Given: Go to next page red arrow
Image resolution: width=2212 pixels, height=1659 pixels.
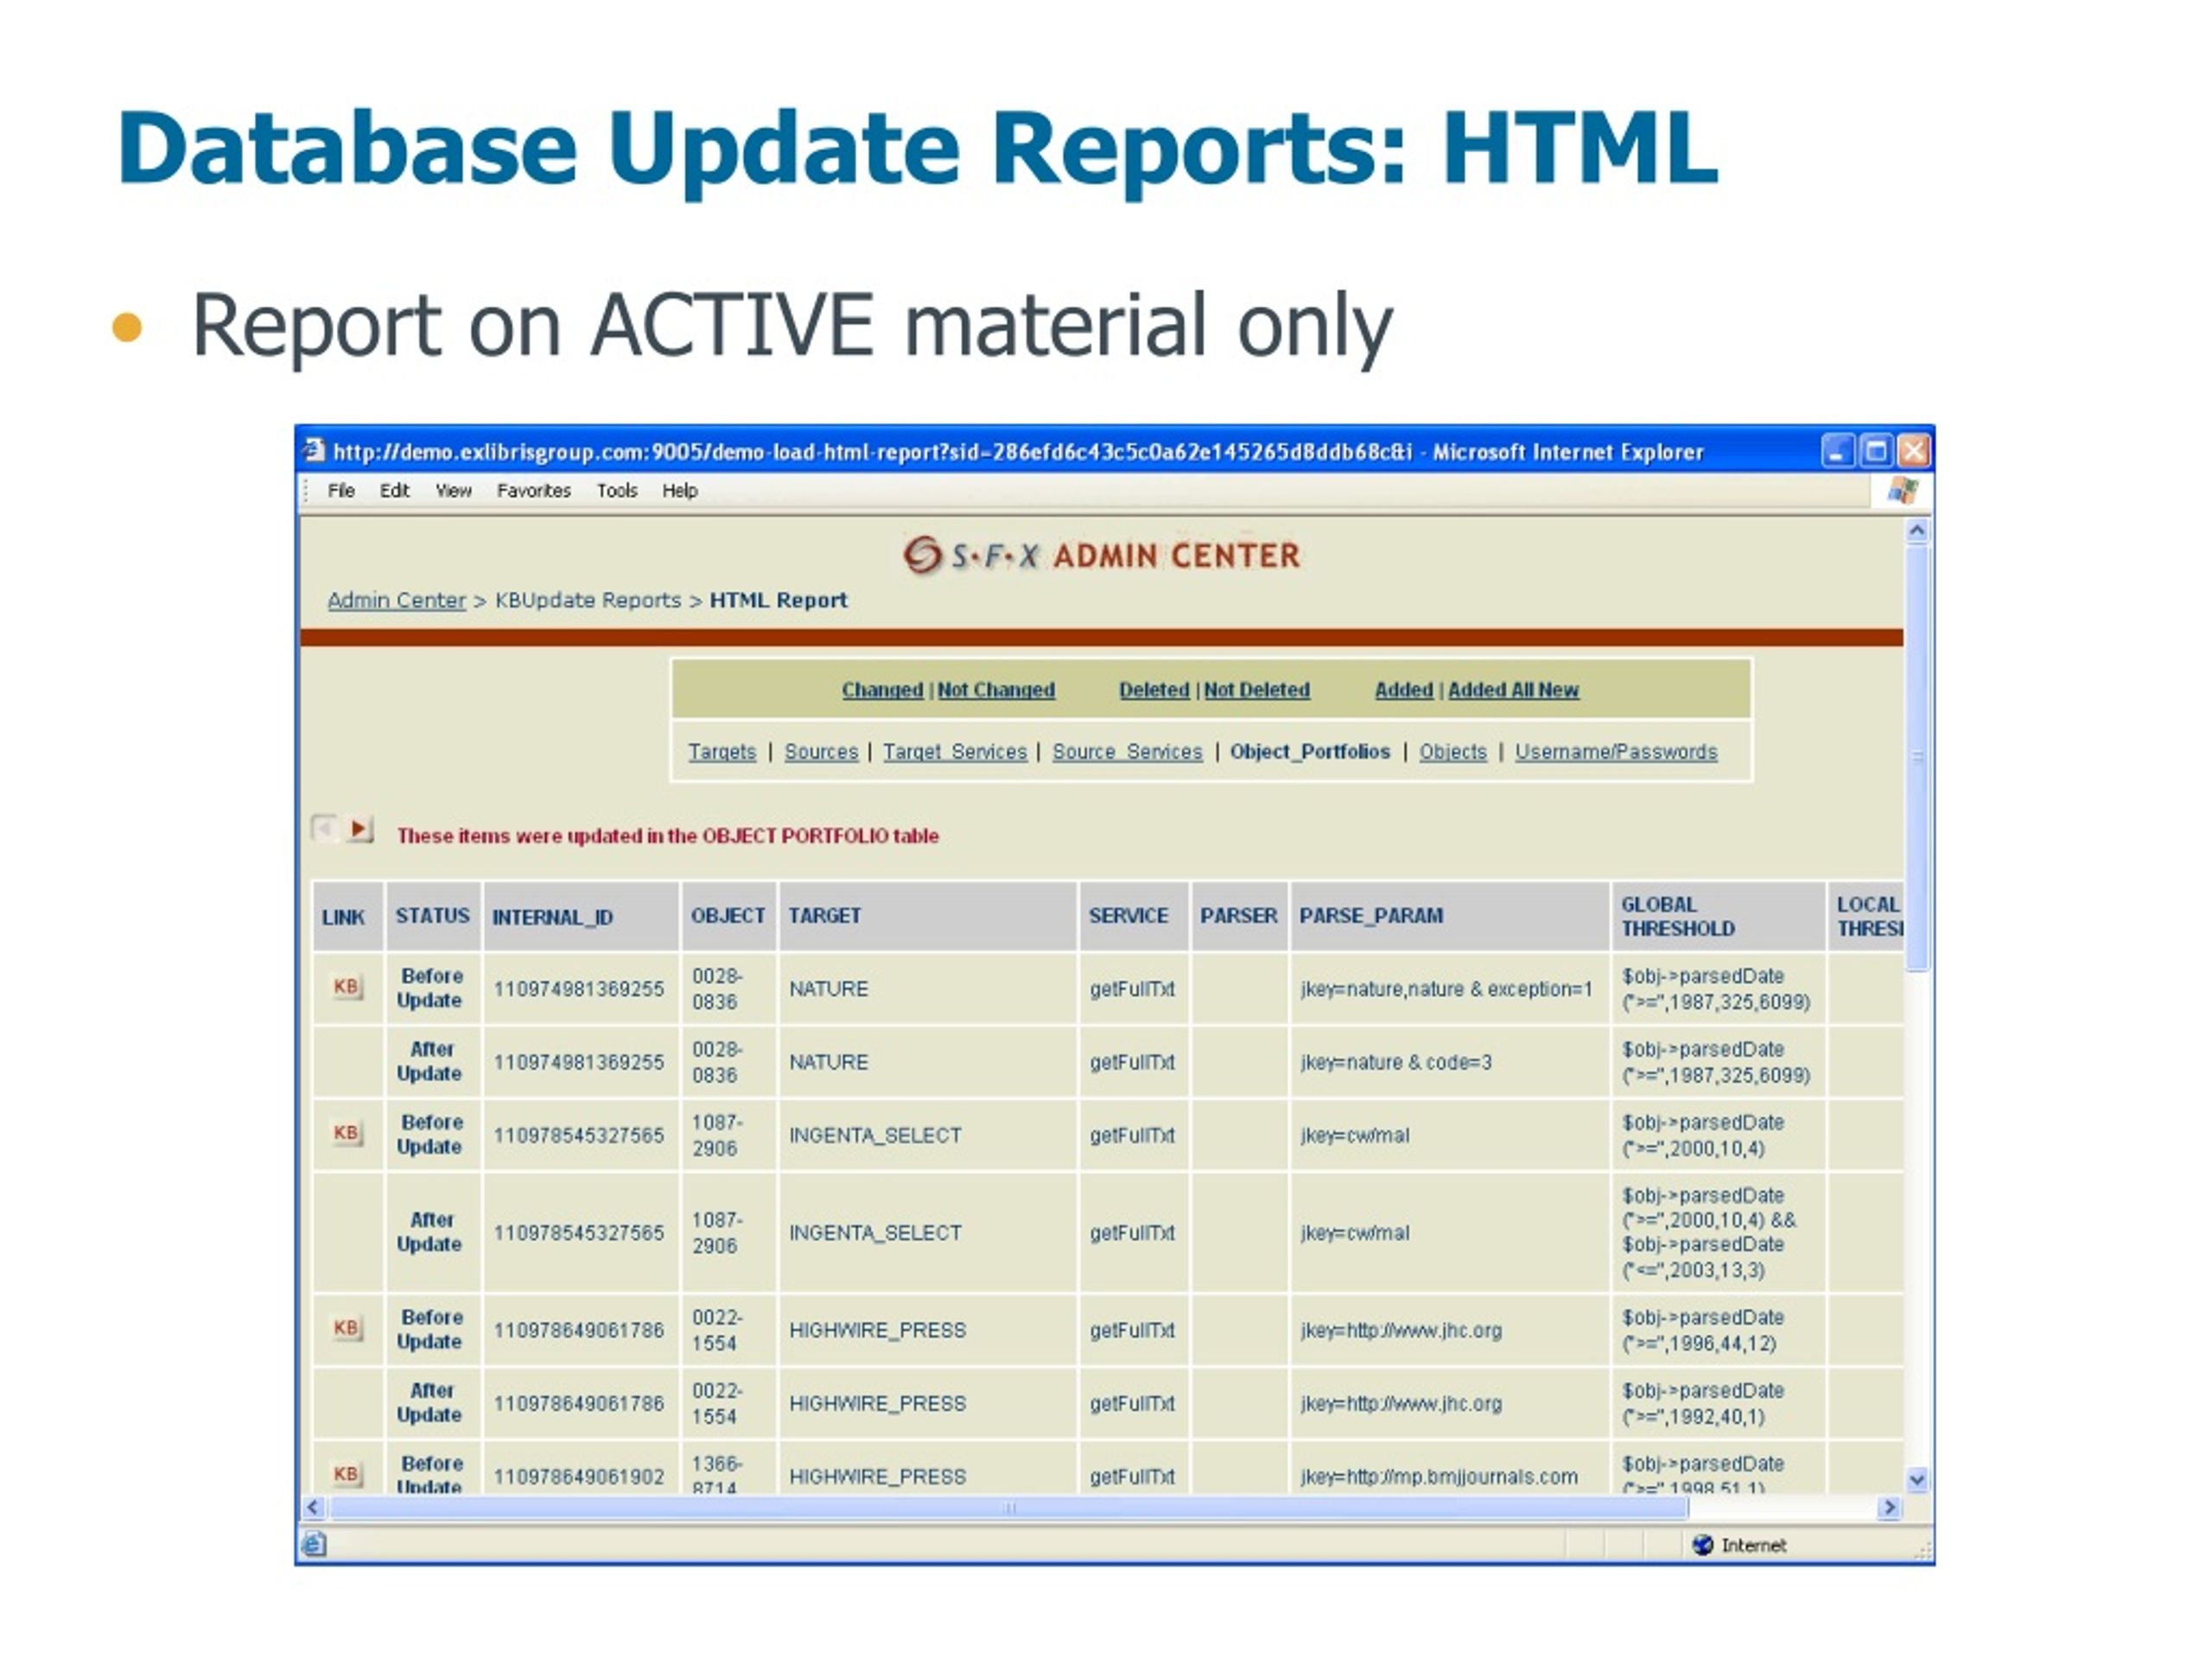Looking at the screenshot, I should [359, 829].
